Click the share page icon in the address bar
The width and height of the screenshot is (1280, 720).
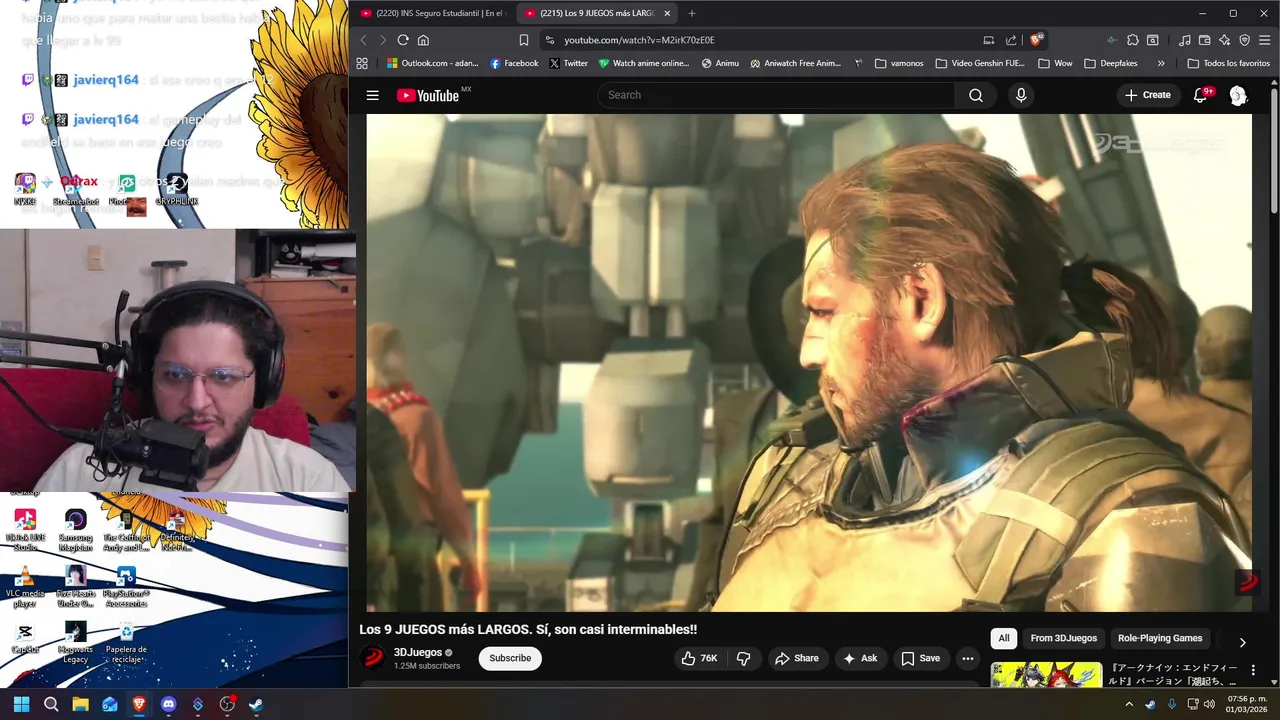(1011, 40)
